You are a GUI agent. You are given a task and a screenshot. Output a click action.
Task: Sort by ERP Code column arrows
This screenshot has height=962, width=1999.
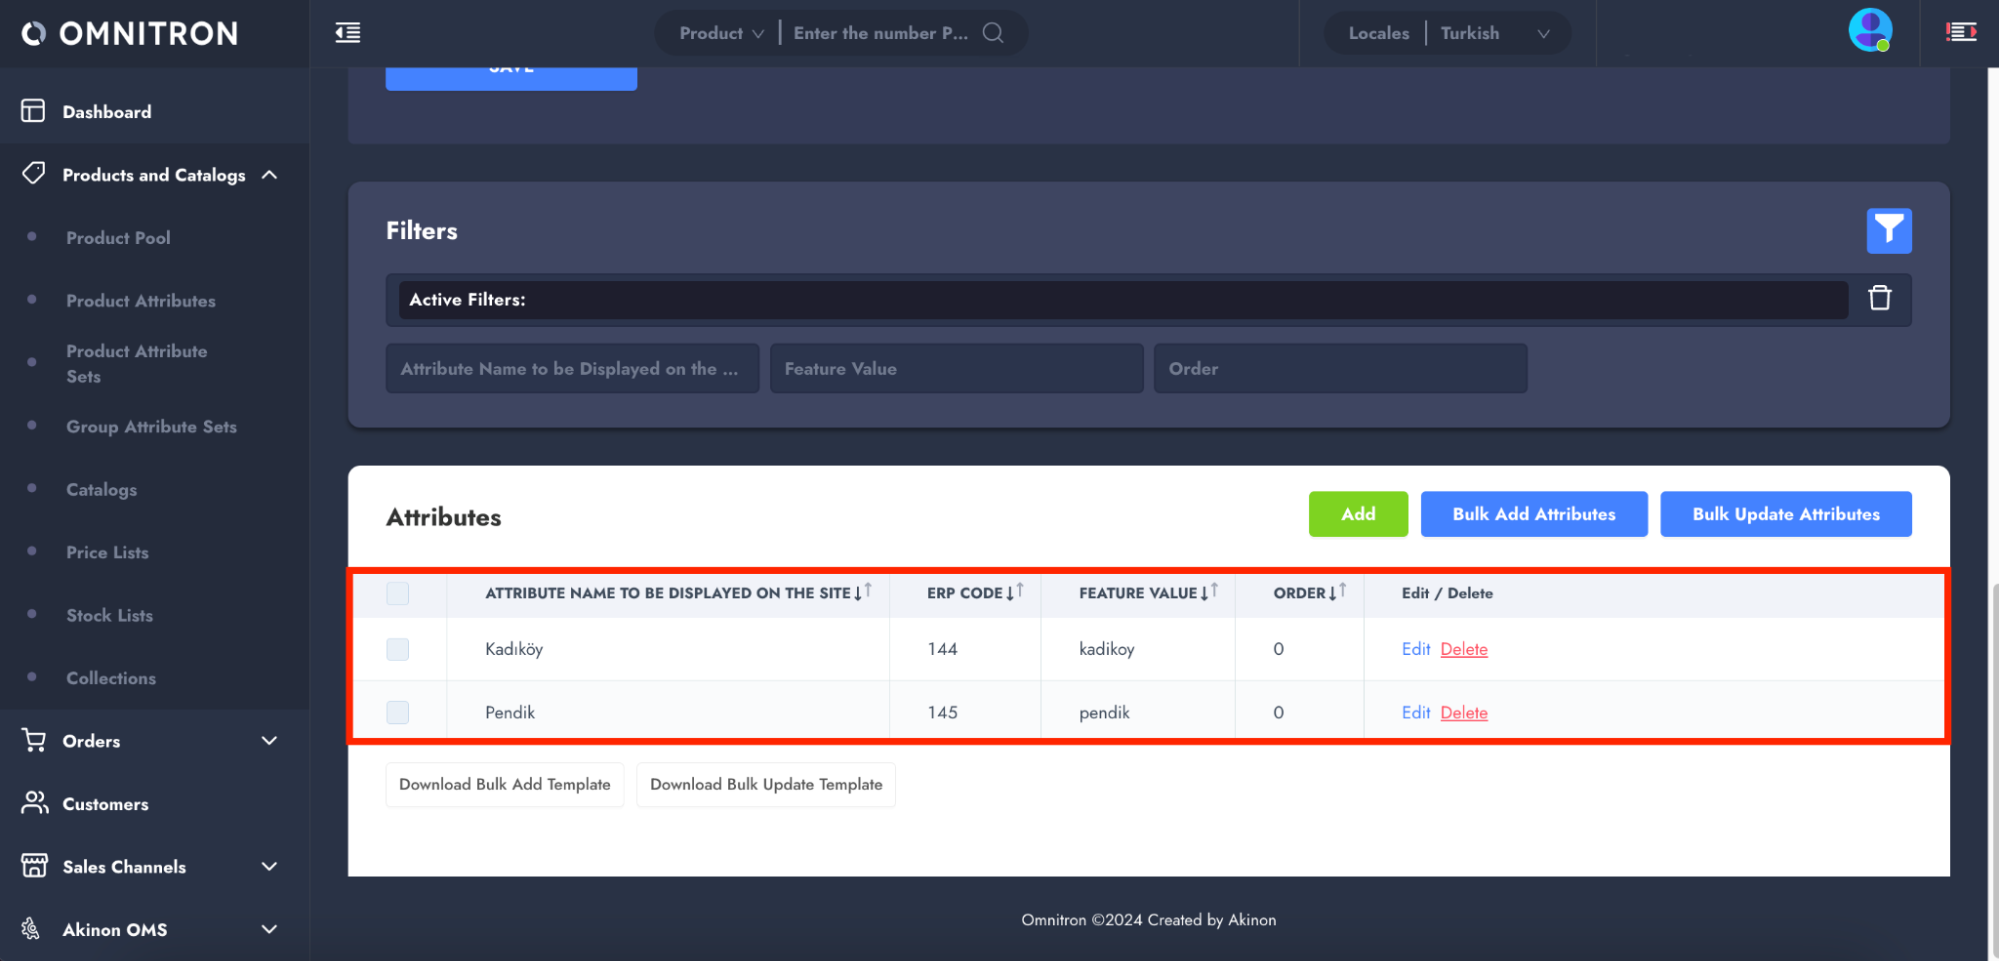1014,592
